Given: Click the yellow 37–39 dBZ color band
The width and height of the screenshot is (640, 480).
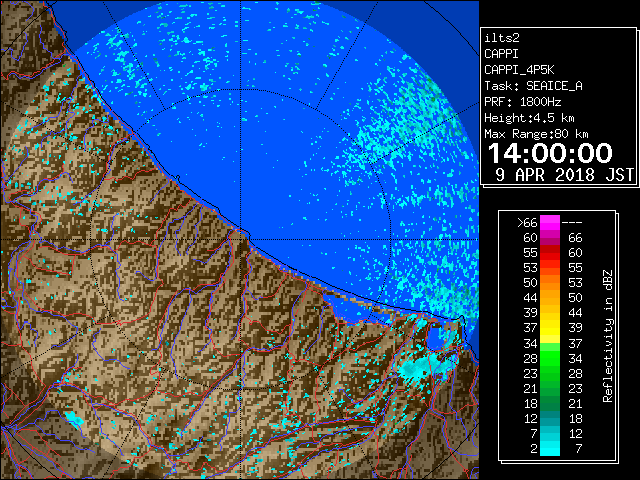Looking at the screenshot, I should 550,328.
